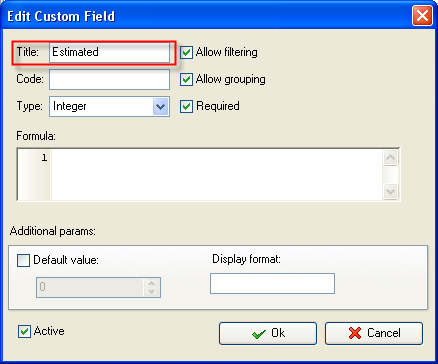This screenshot has height=364, width=438.
Task: Click the Formula scrollbar up arrow
Action: (x=390, y=158)
